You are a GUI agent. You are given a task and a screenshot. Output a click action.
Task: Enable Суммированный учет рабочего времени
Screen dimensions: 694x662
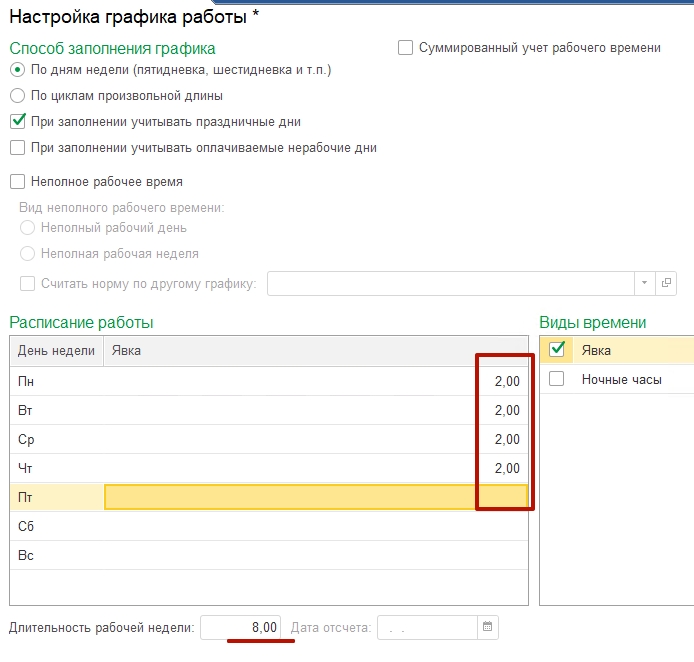(405, 47)
